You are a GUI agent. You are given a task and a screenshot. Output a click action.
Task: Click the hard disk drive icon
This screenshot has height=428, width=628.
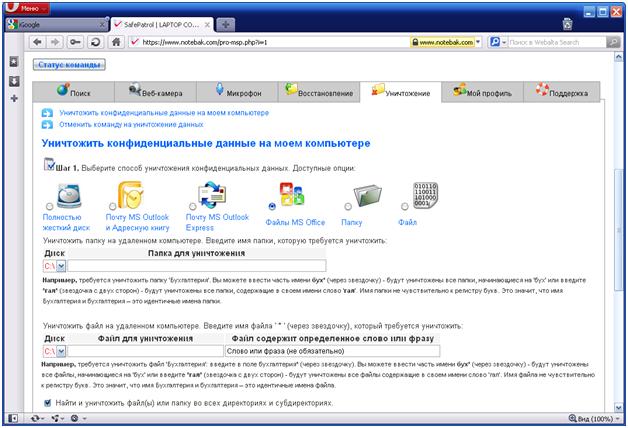click(x=69, y=195)
